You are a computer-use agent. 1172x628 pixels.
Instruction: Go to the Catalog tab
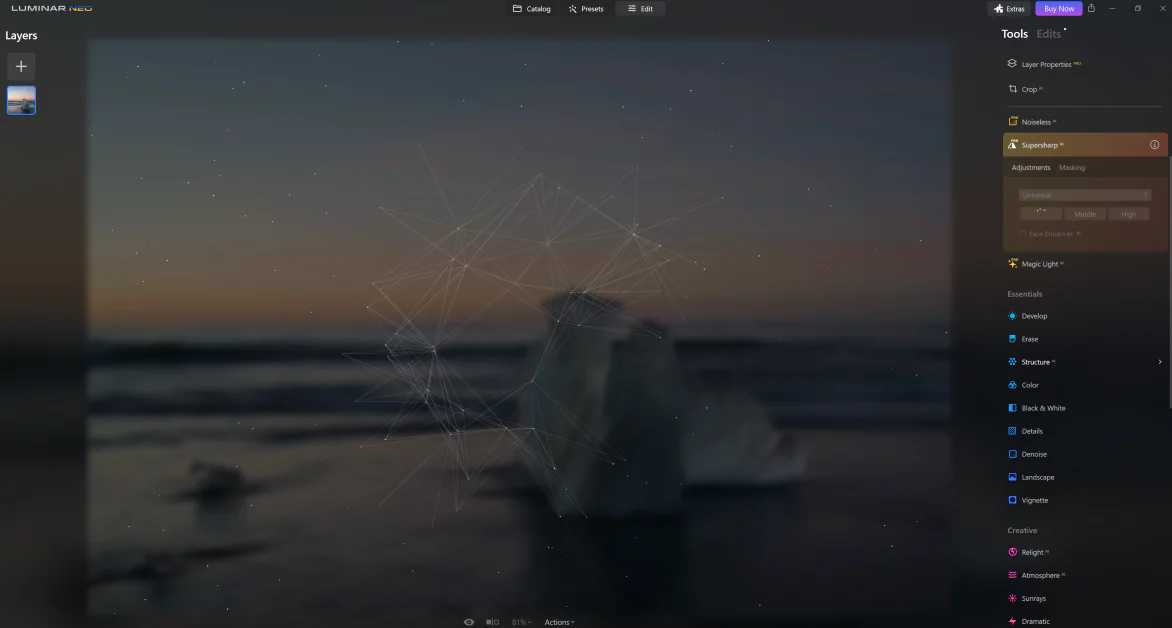click(532, 9)
